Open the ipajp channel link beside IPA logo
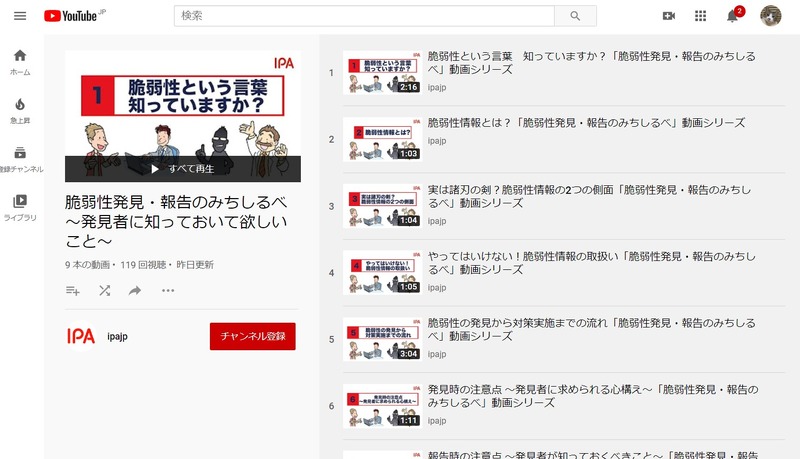 coord(117,336)
